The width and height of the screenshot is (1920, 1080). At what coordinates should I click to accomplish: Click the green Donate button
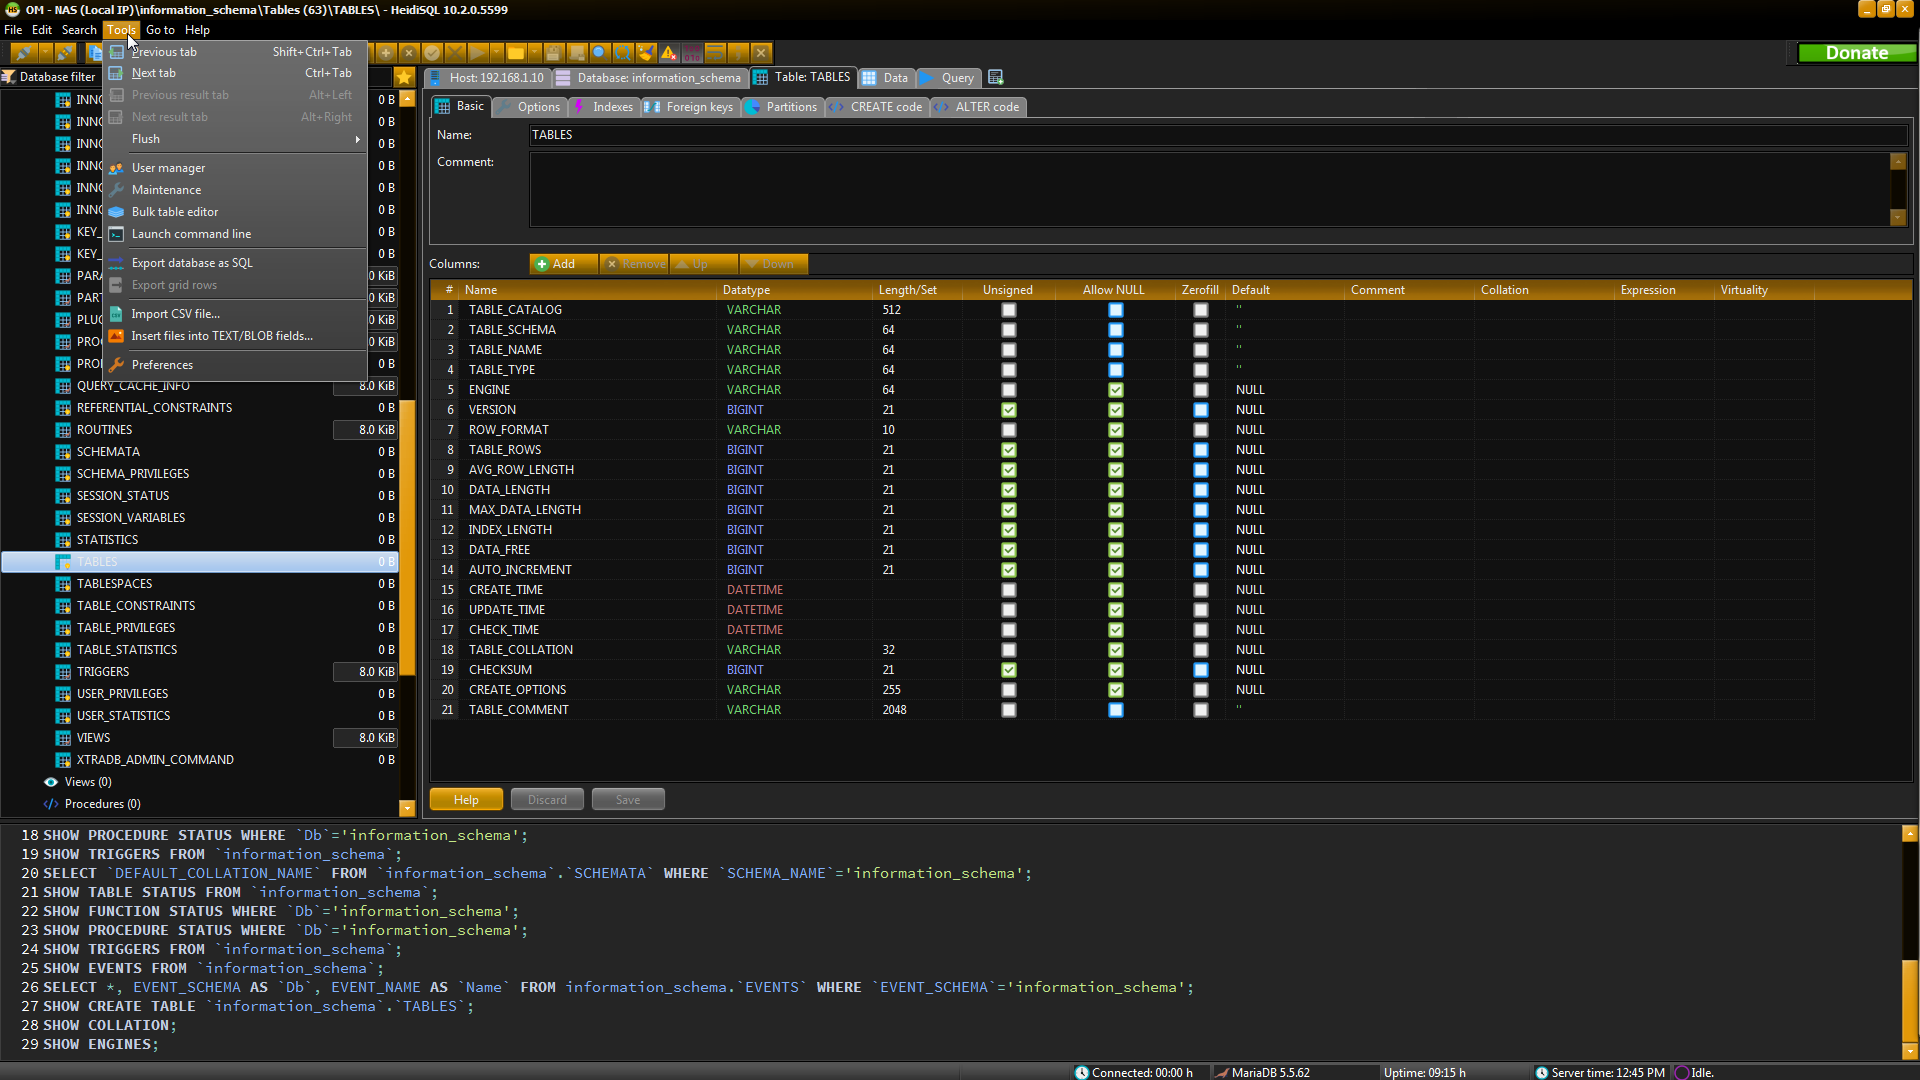1855,53
